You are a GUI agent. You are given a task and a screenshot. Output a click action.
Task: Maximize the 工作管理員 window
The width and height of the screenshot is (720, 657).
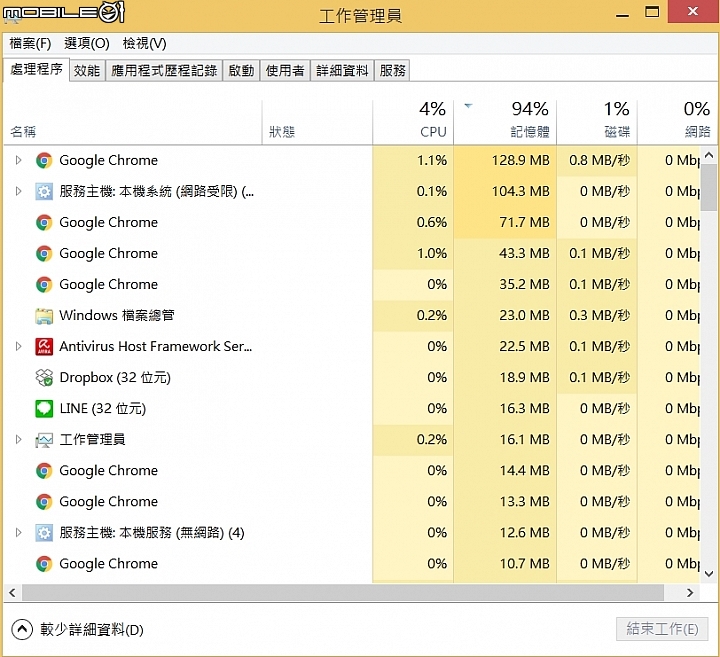pyautogui.click(x=652, y=12)
